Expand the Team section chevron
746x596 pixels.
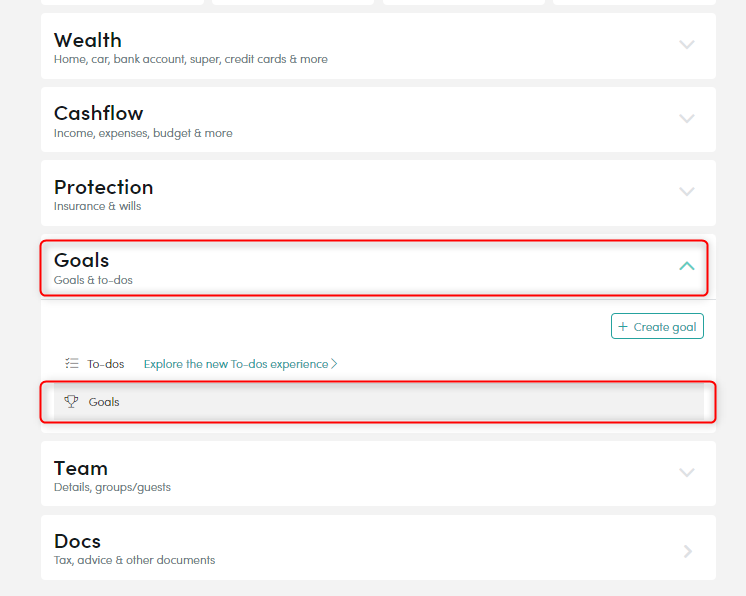(x=687, y=472)
